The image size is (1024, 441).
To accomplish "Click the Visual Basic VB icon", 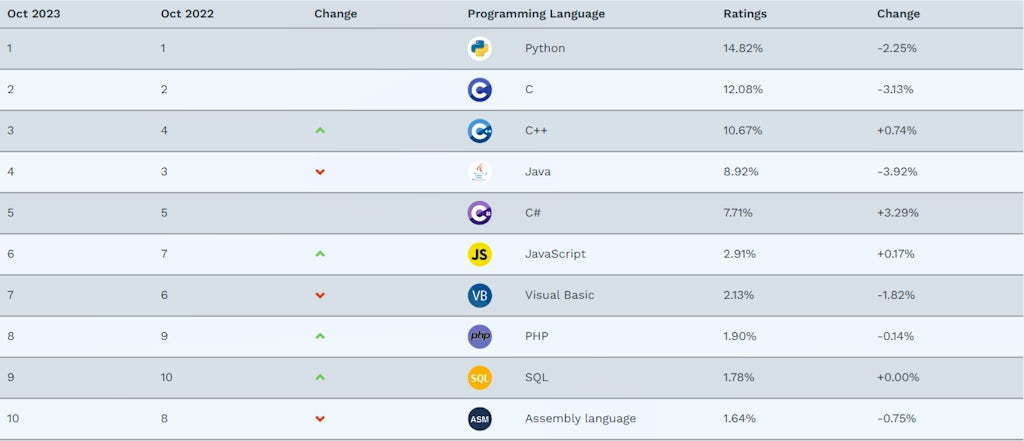I will pos(479,296).
